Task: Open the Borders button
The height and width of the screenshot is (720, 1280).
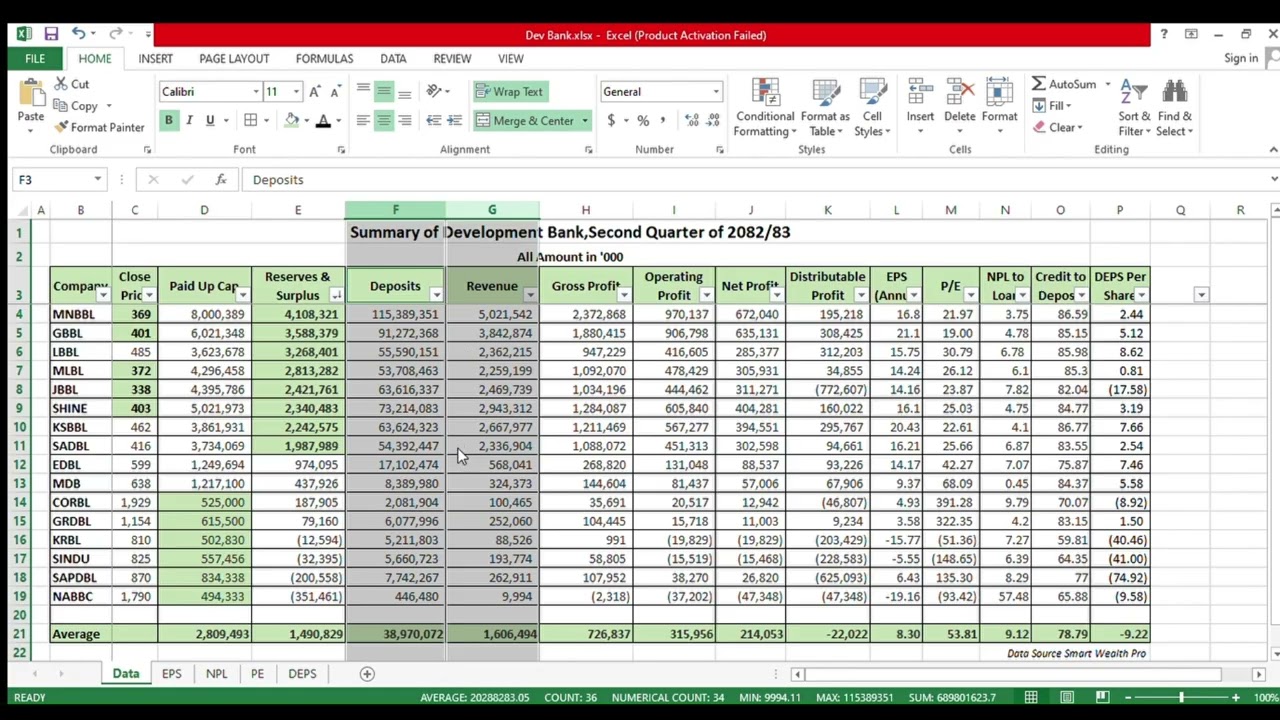Action: (251, 120)
